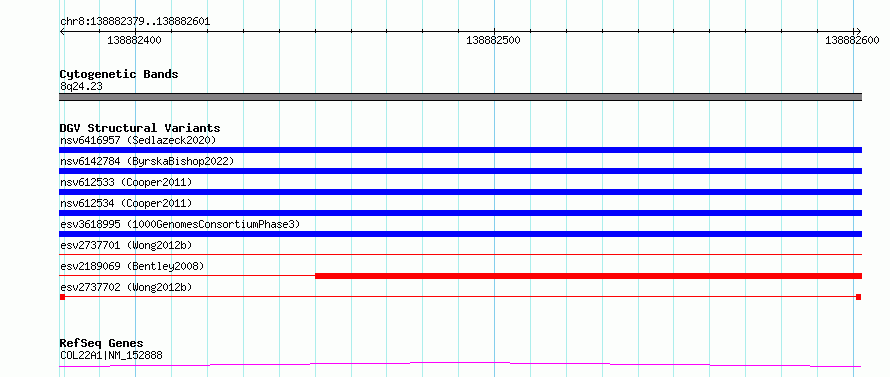
Task: Click the gray 8q24.23 cytogenetic band bar
Action: [461, 97]
